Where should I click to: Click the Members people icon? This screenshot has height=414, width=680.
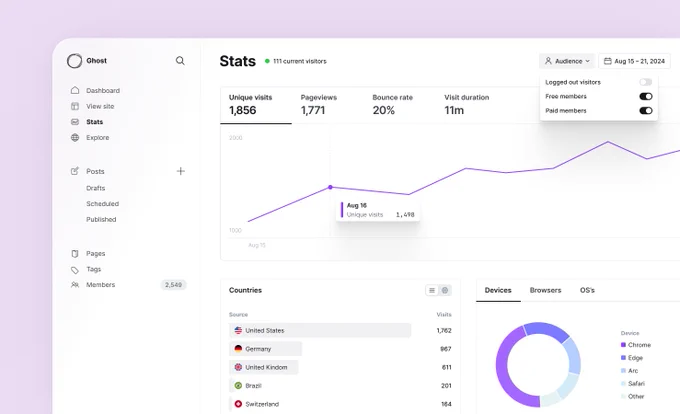pyautogui.click(x=75, y=285)
